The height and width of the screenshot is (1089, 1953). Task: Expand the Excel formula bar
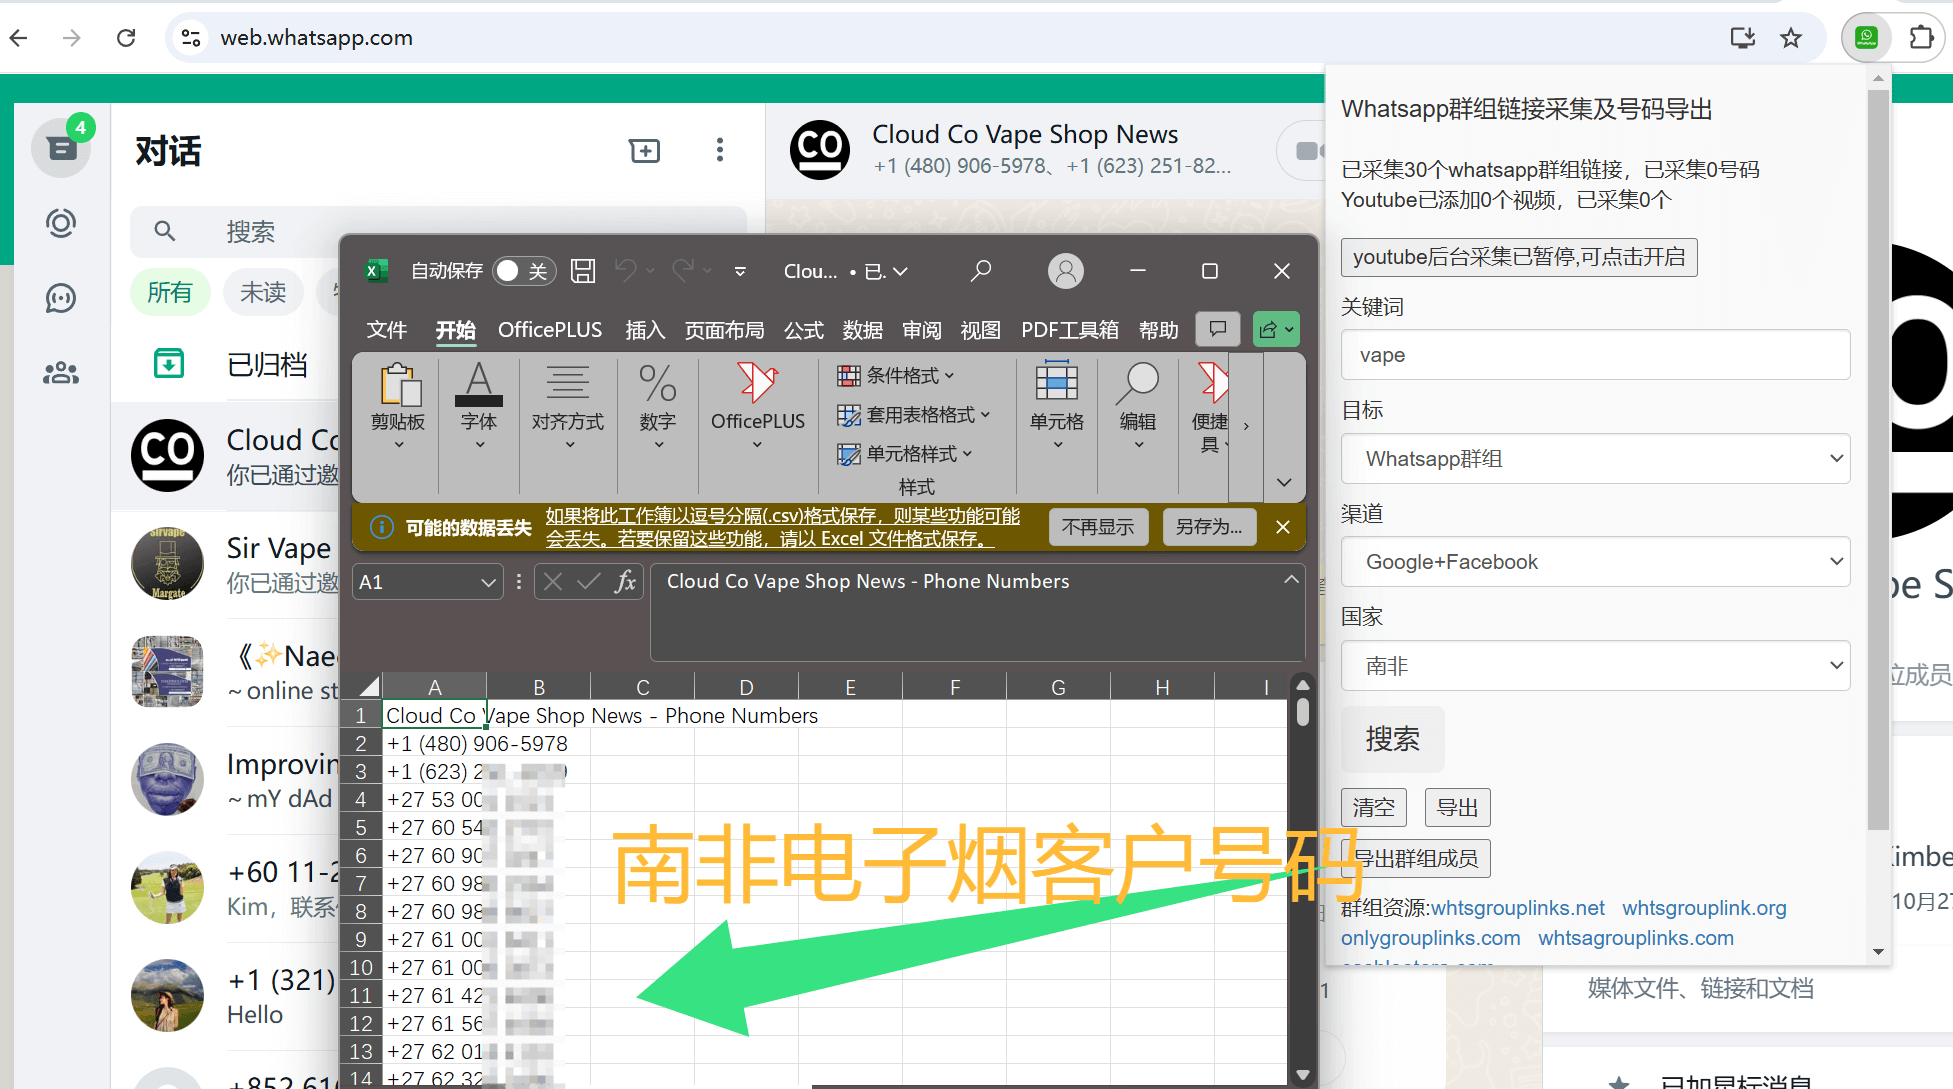coord(1291,580)
